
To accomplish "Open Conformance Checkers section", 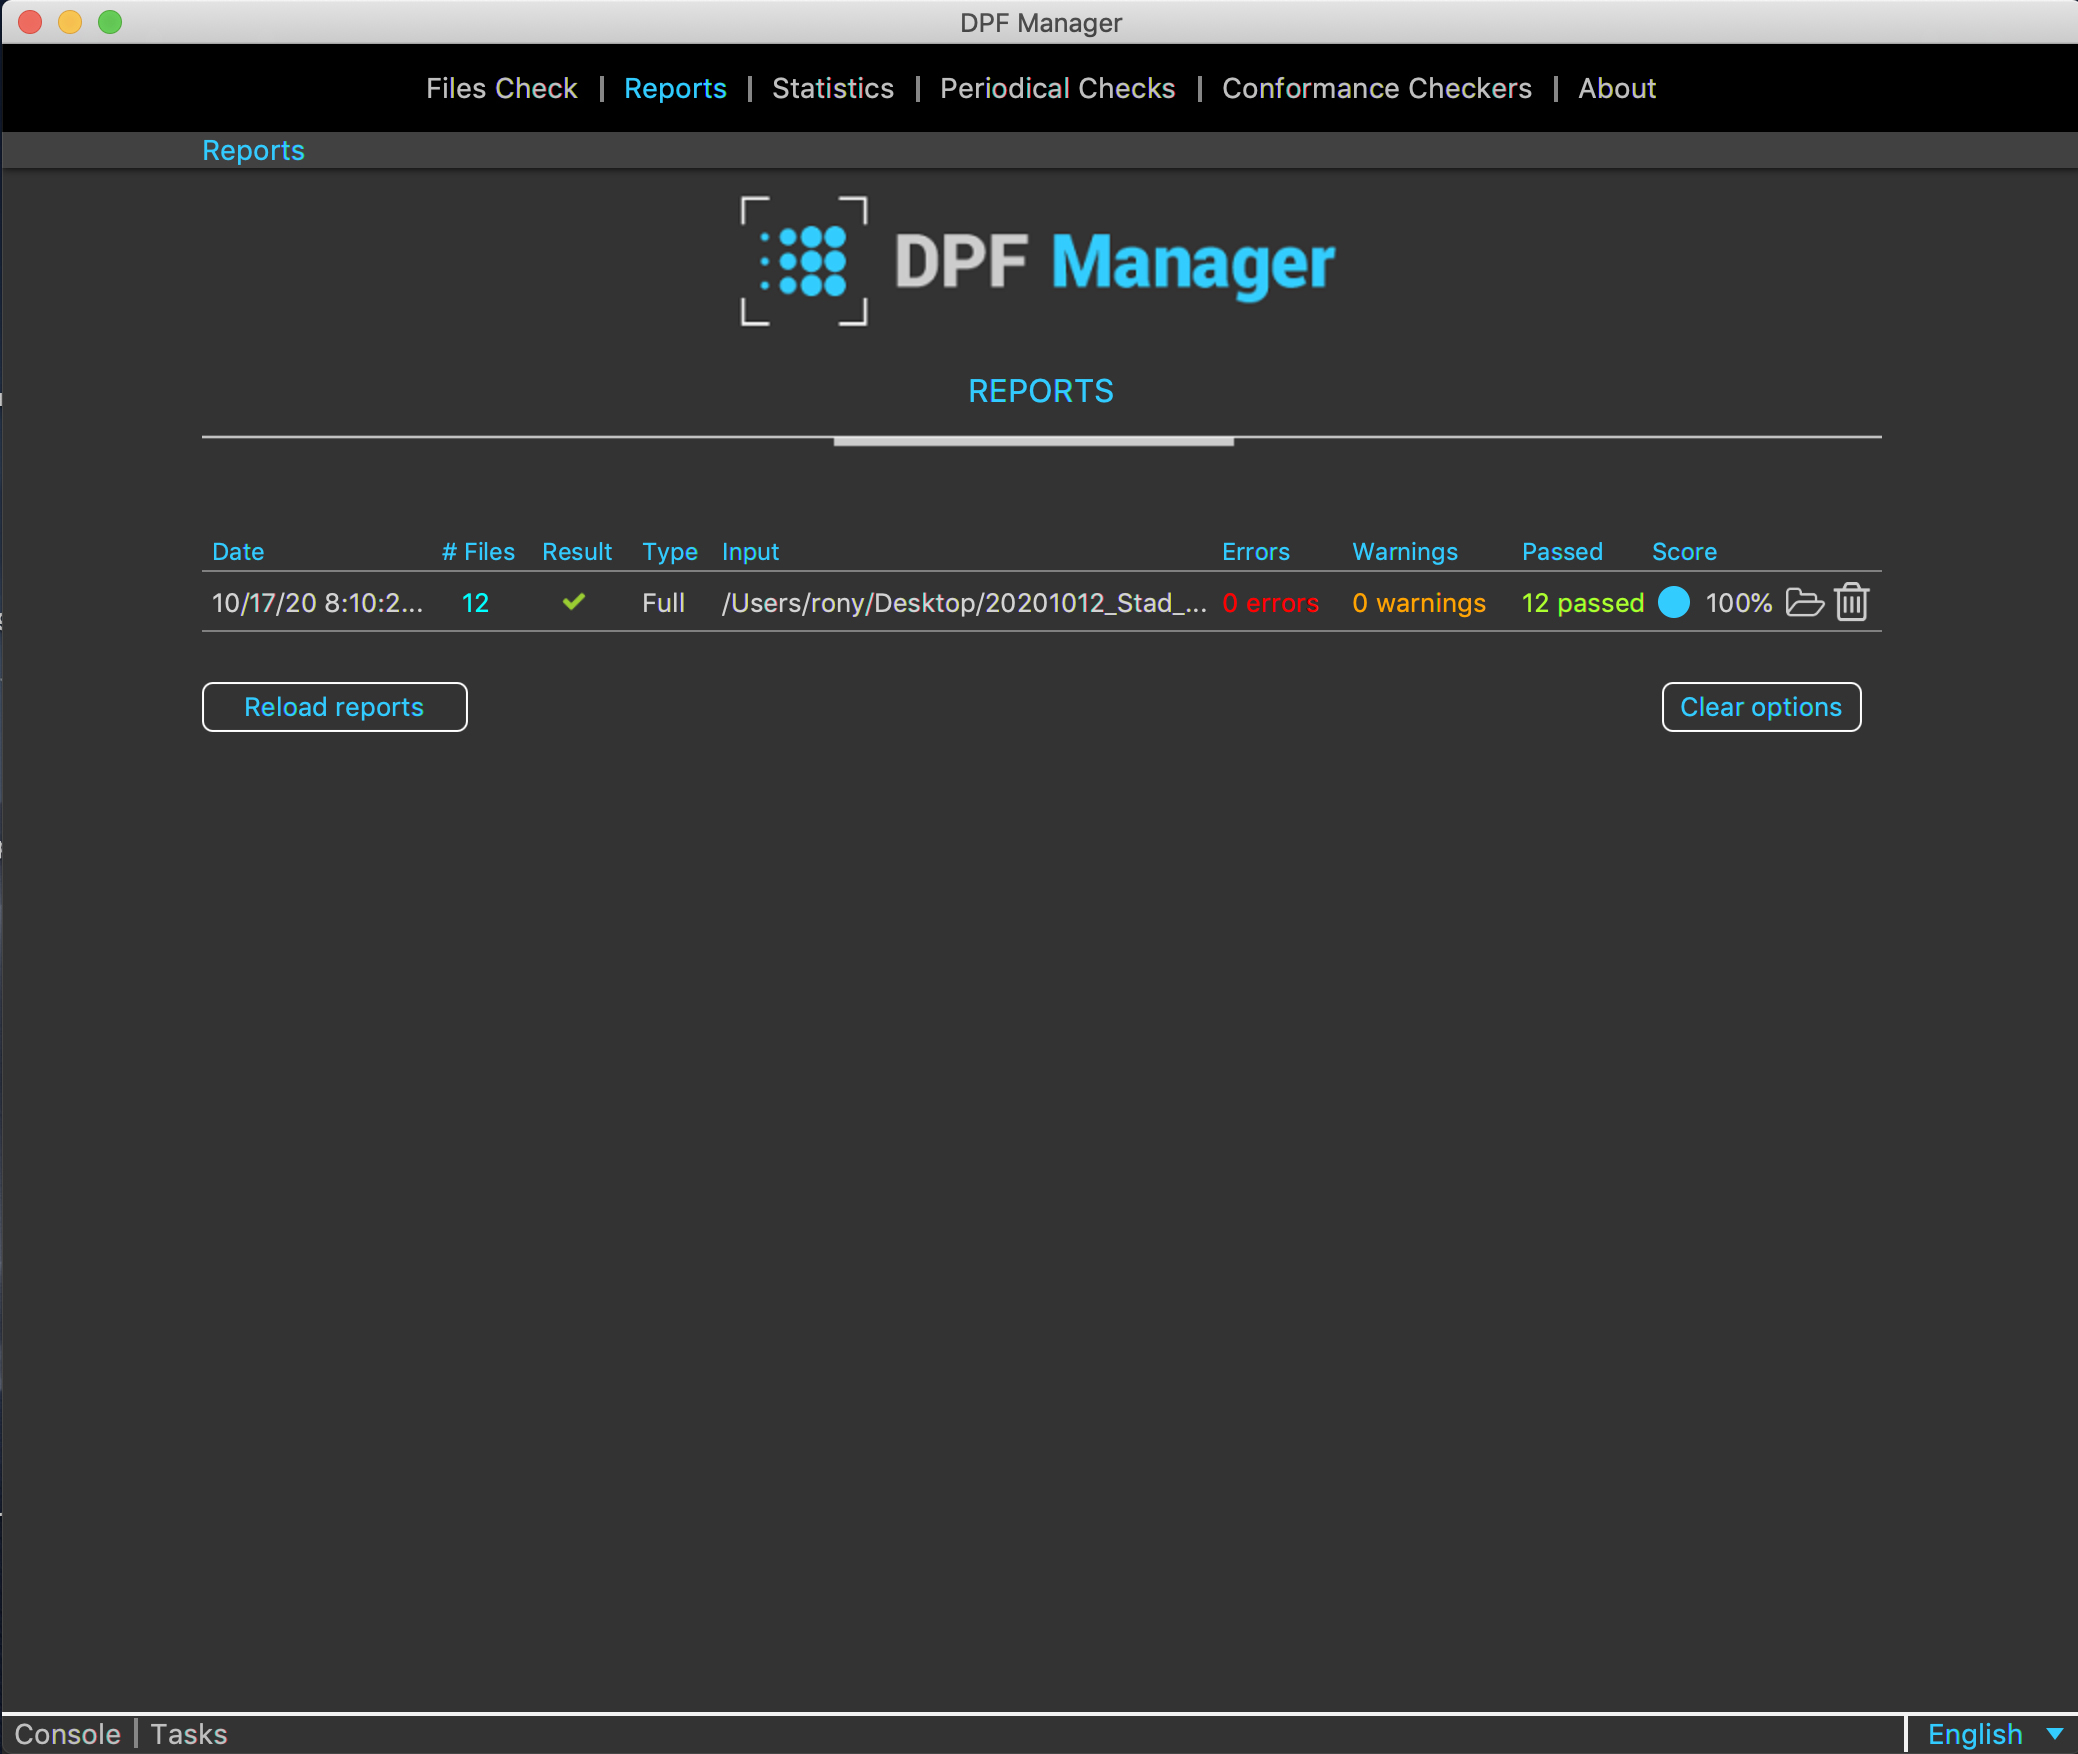I will tap(1376, 88).
